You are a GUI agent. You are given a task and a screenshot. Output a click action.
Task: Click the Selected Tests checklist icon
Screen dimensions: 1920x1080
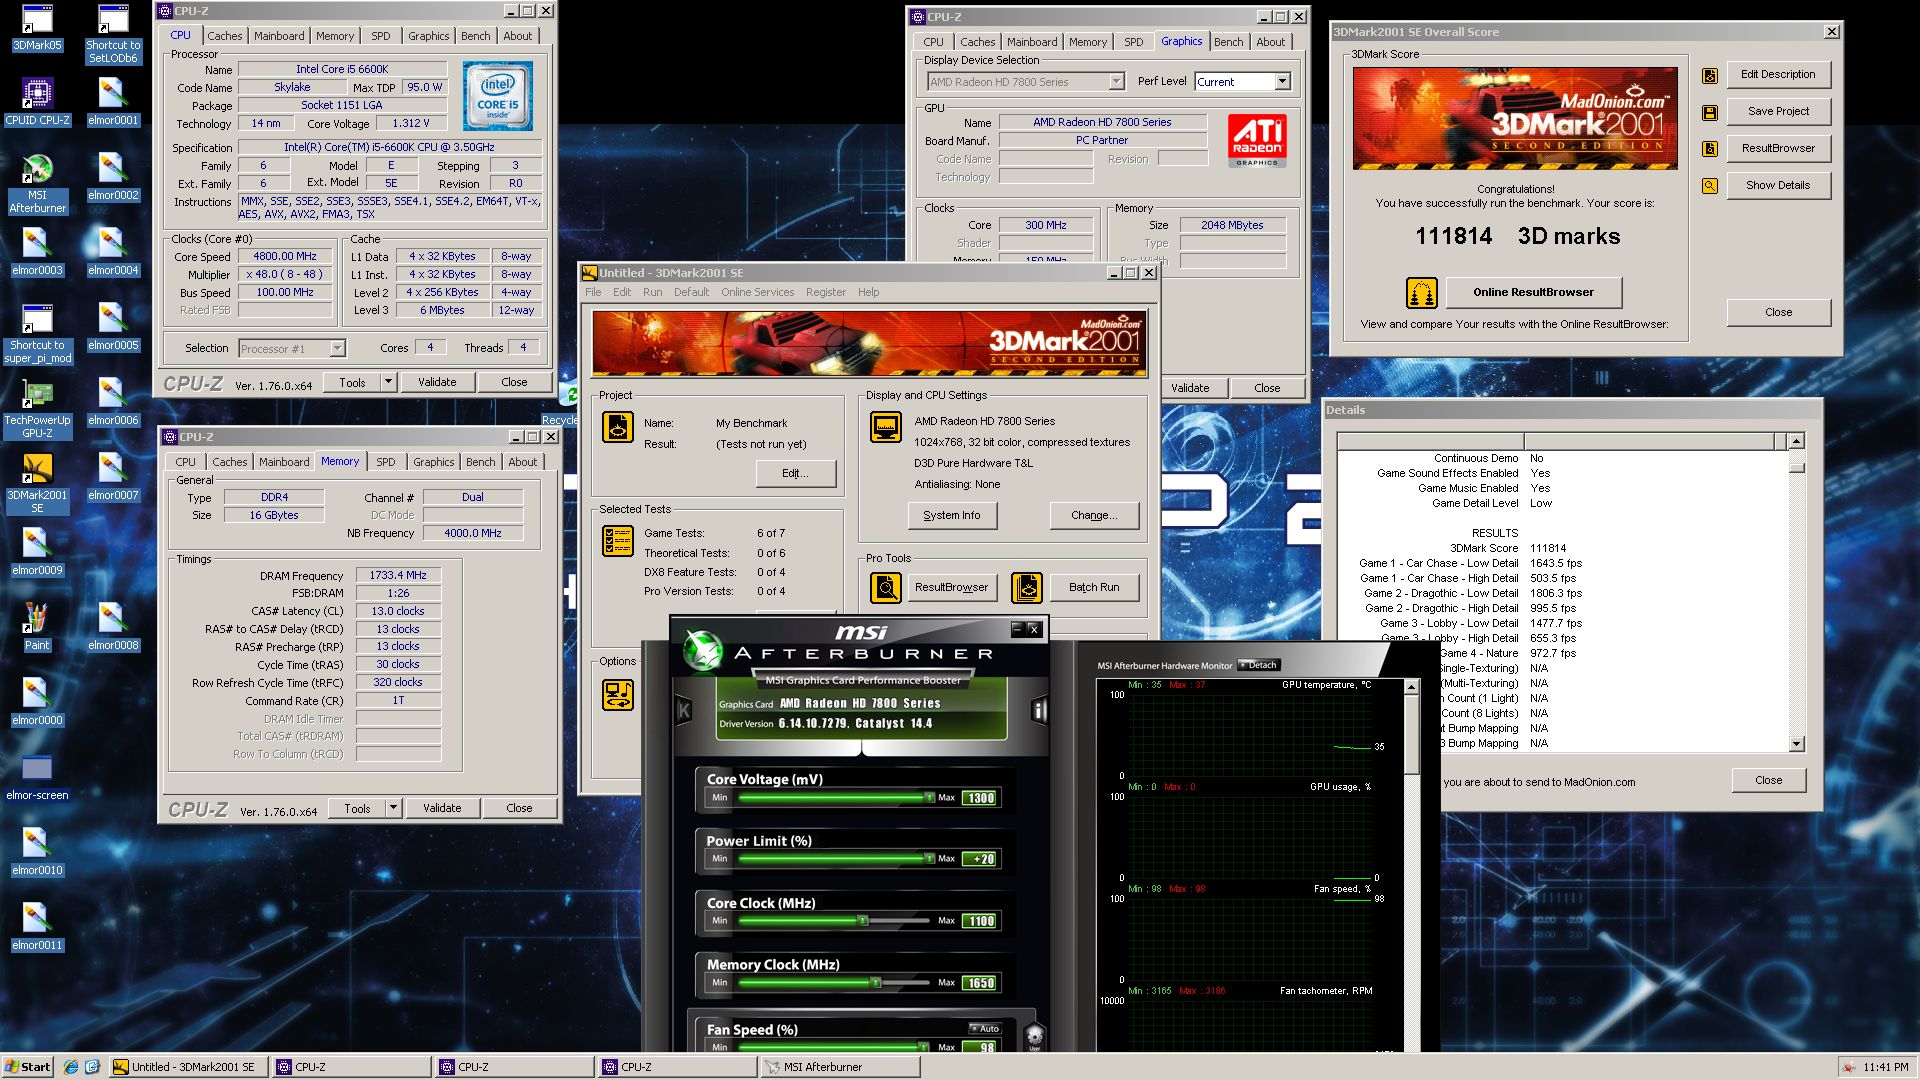618,541
